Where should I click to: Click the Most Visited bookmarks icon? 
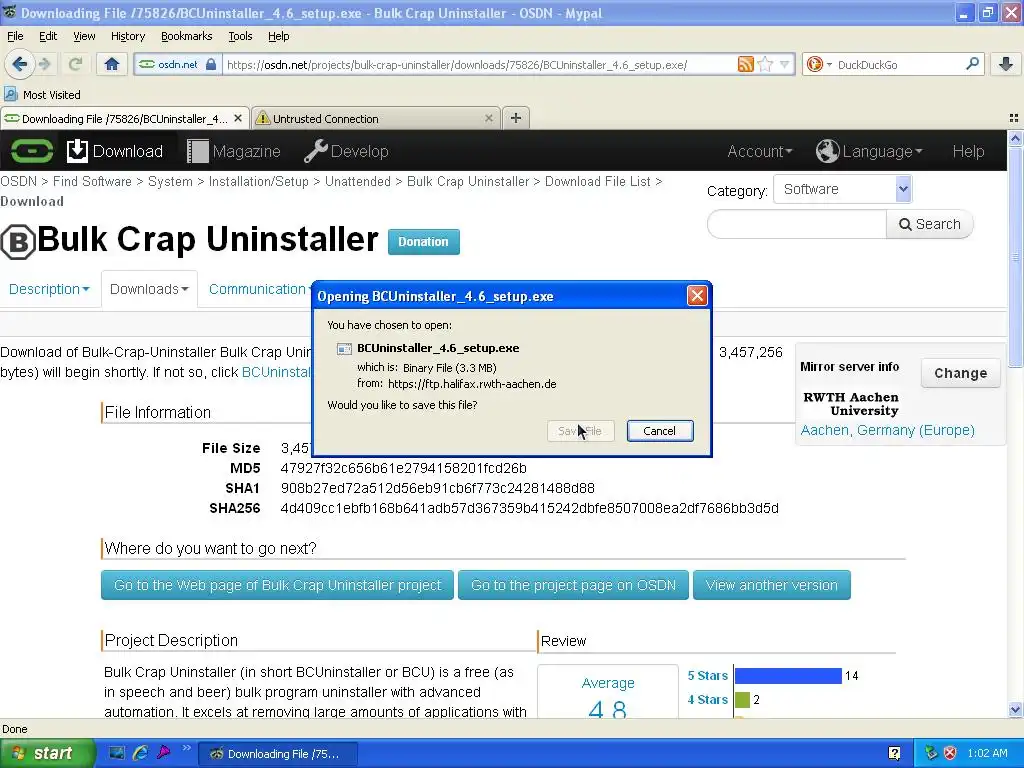click(x=10, y=95)
